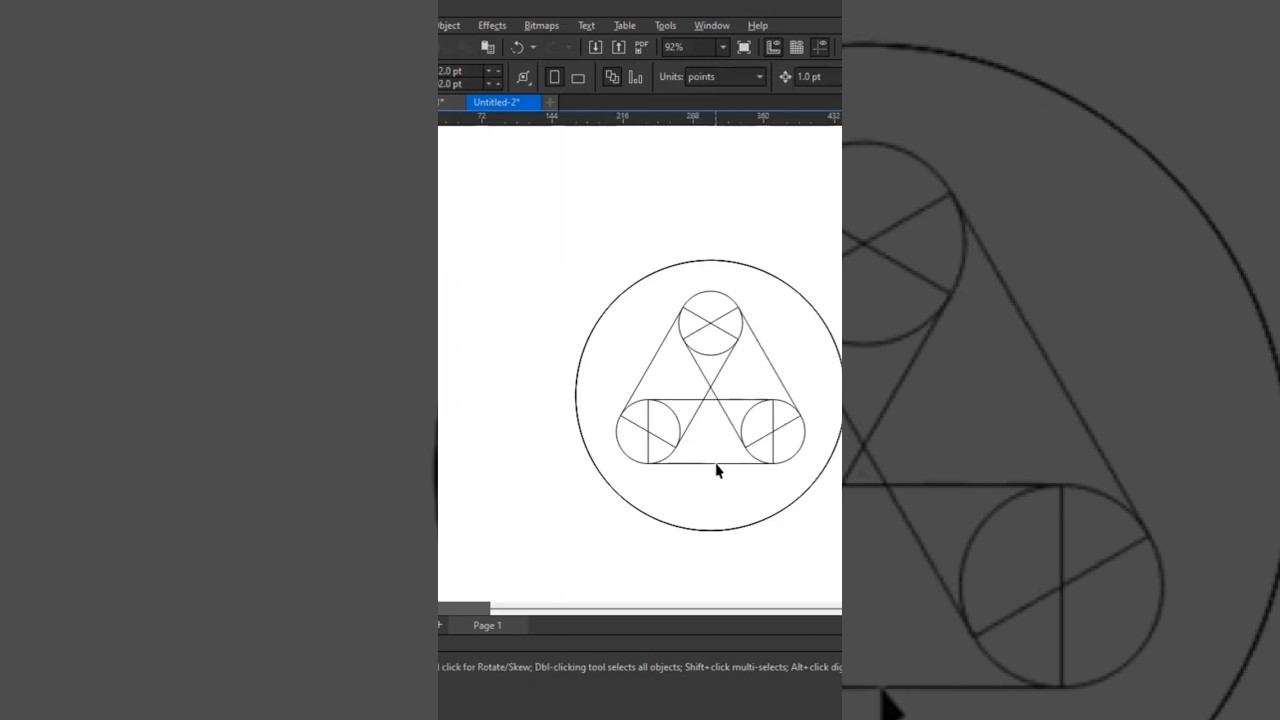Click the bottom horizontal line of the drawing
This screenshot has width=1280, height=720.
click(x=710, y=463)
